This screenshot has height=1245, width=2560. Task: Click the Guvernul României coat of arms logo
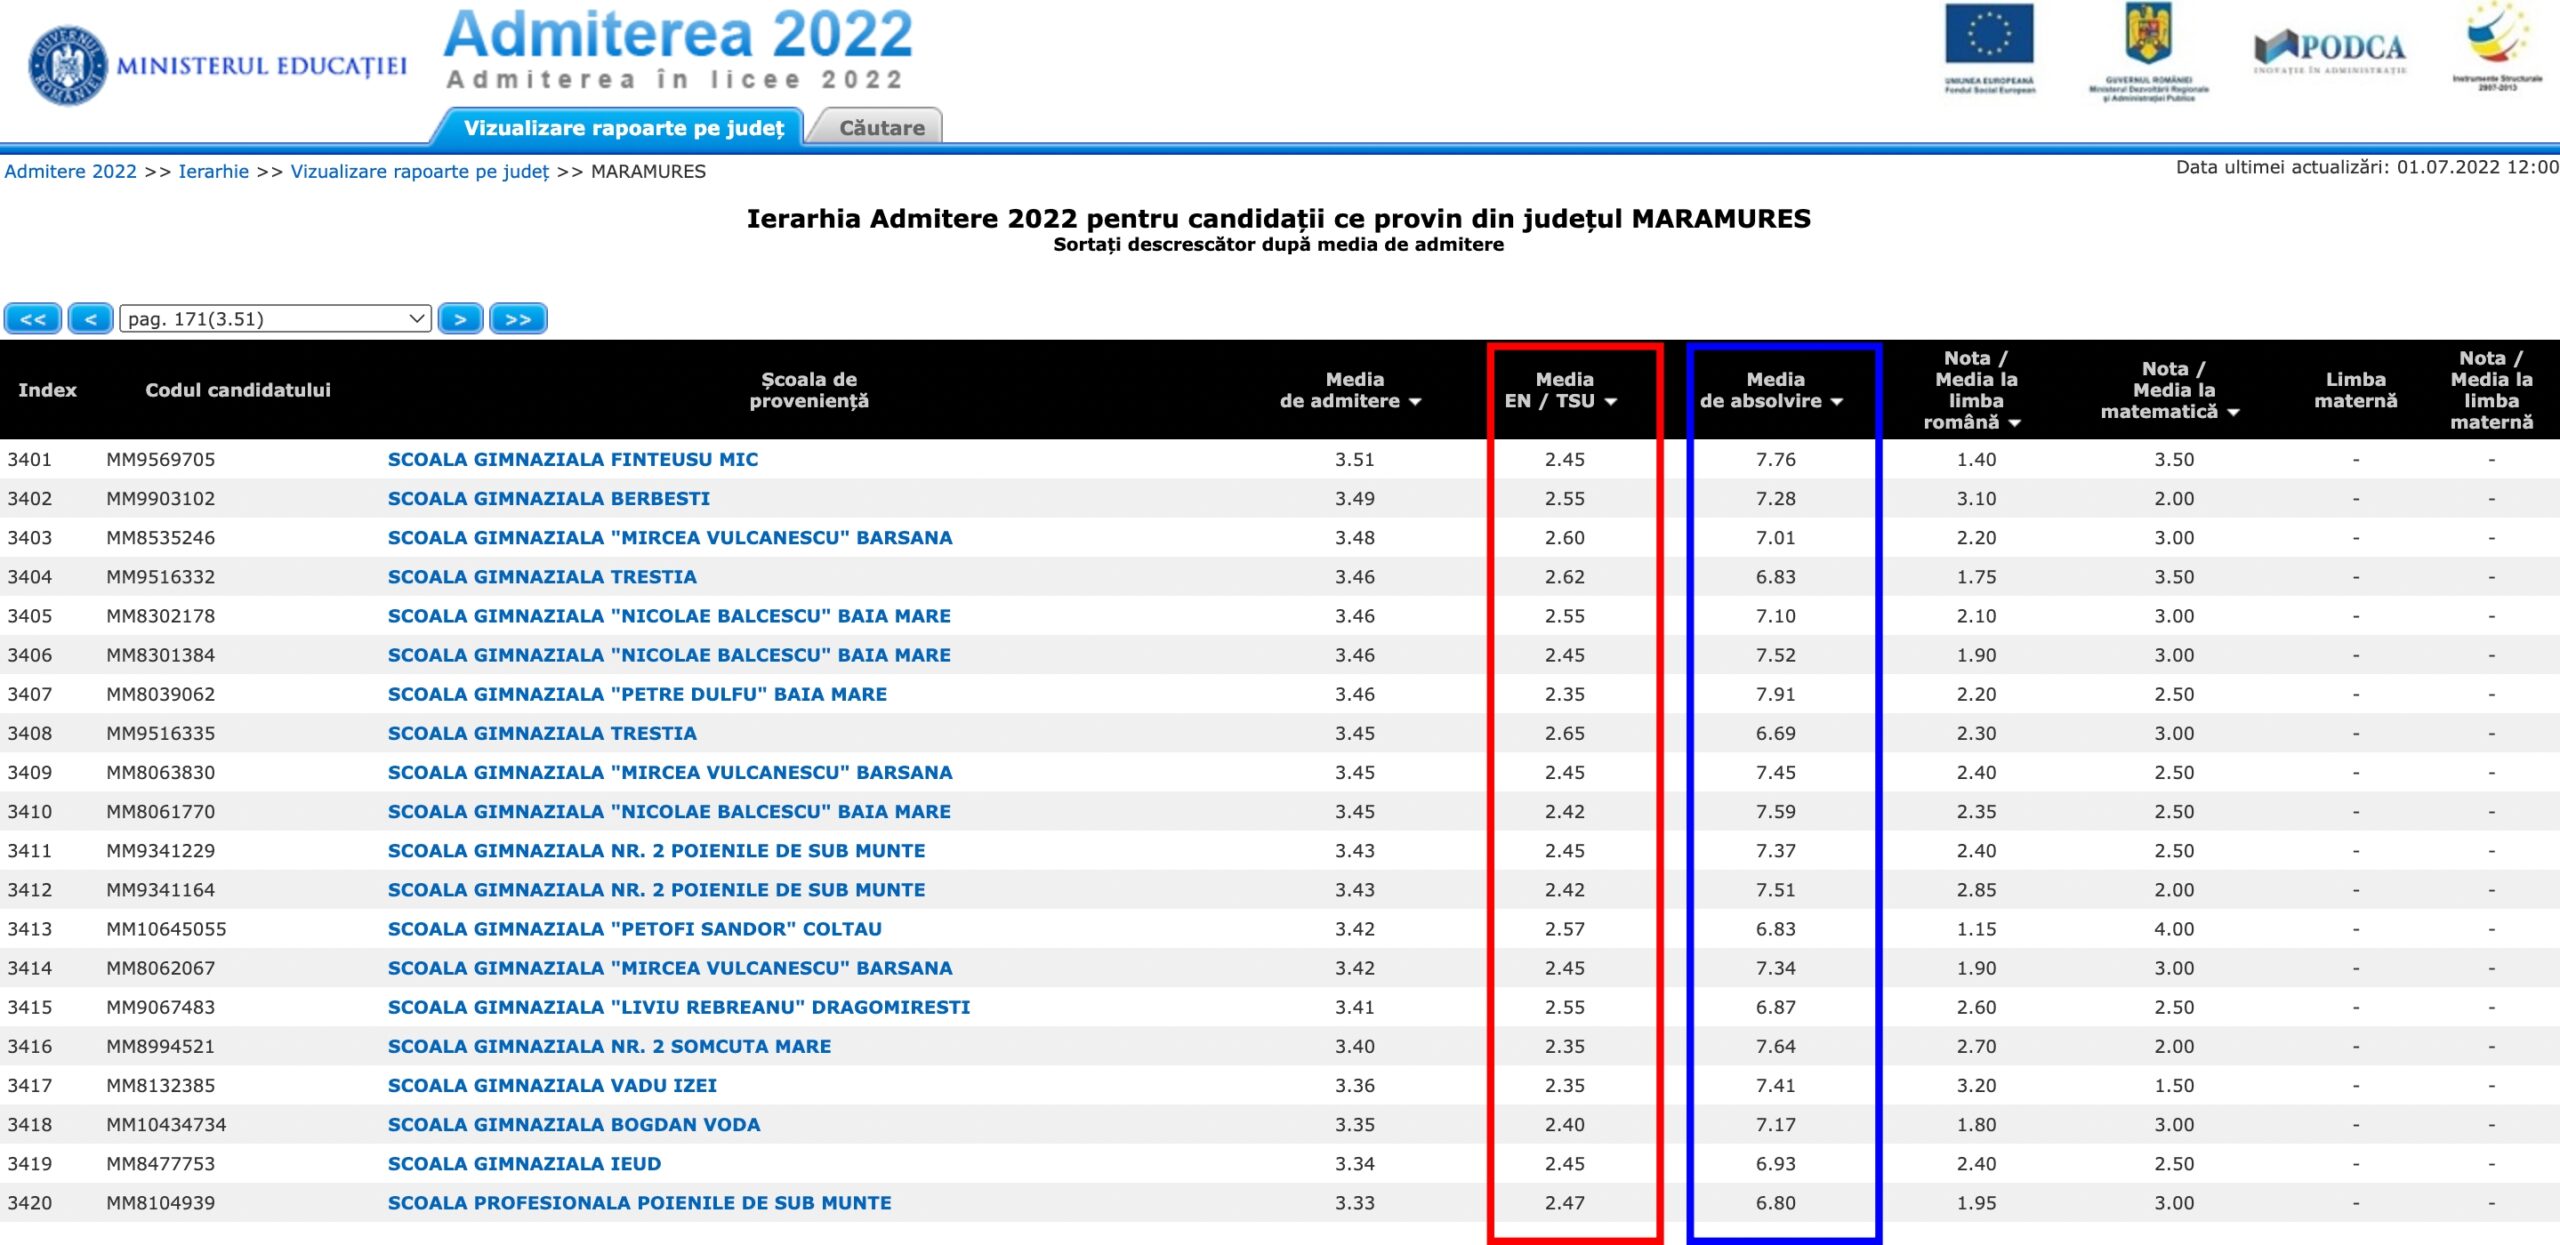coord(2148,52)
